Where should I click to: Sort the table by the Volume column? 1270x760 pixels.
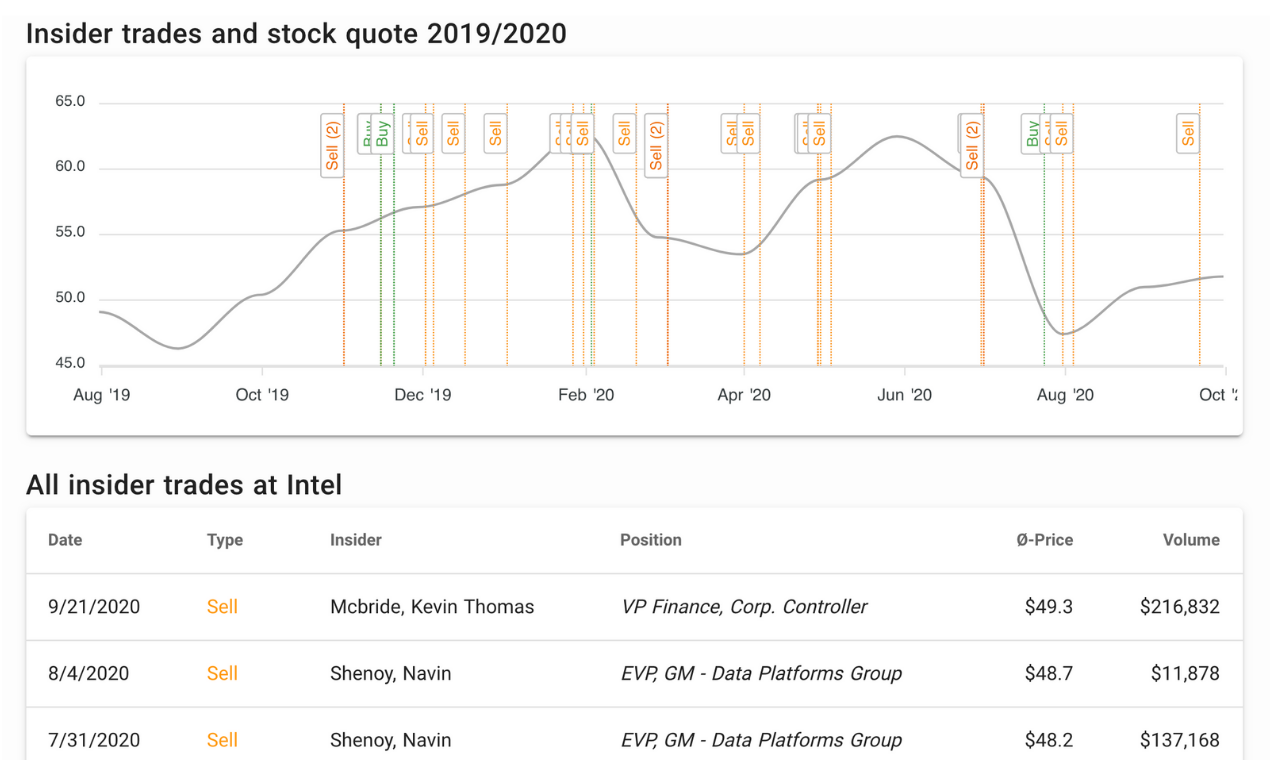pos(1190,540)
